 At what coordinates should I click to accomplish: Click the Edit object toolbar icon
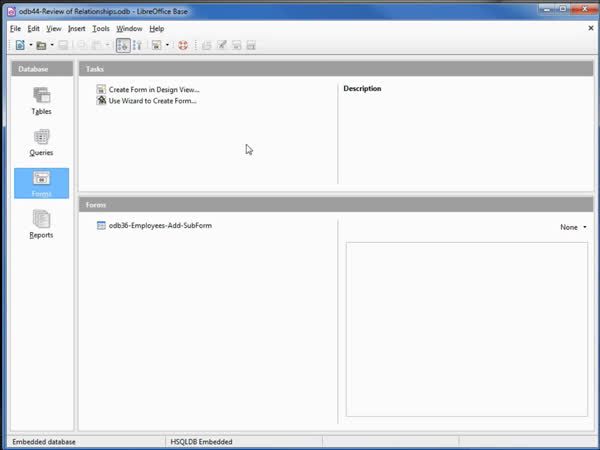[222, 45]
